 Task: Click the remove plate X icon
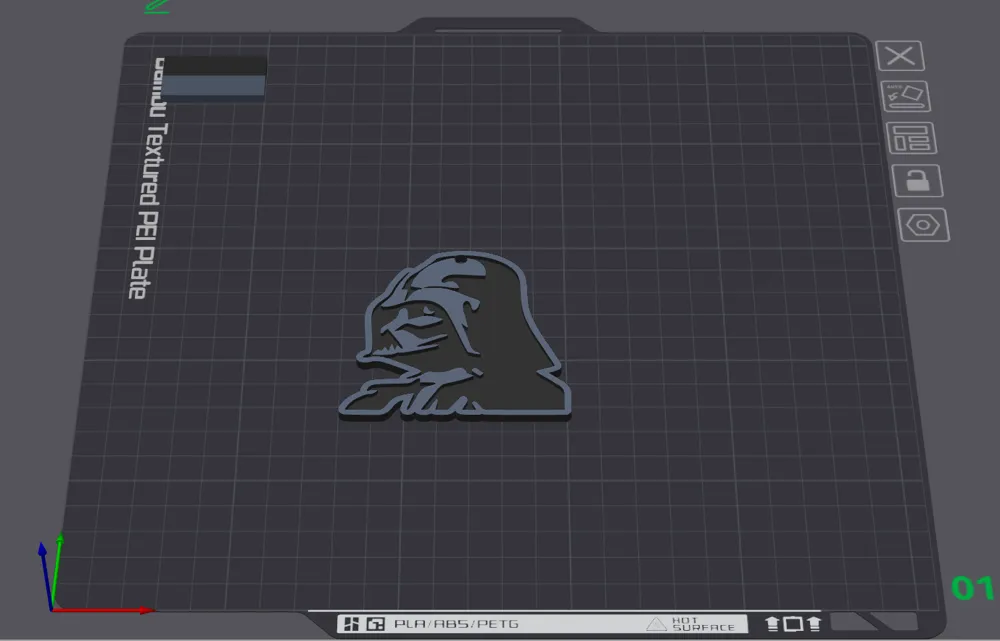(900, 56)
